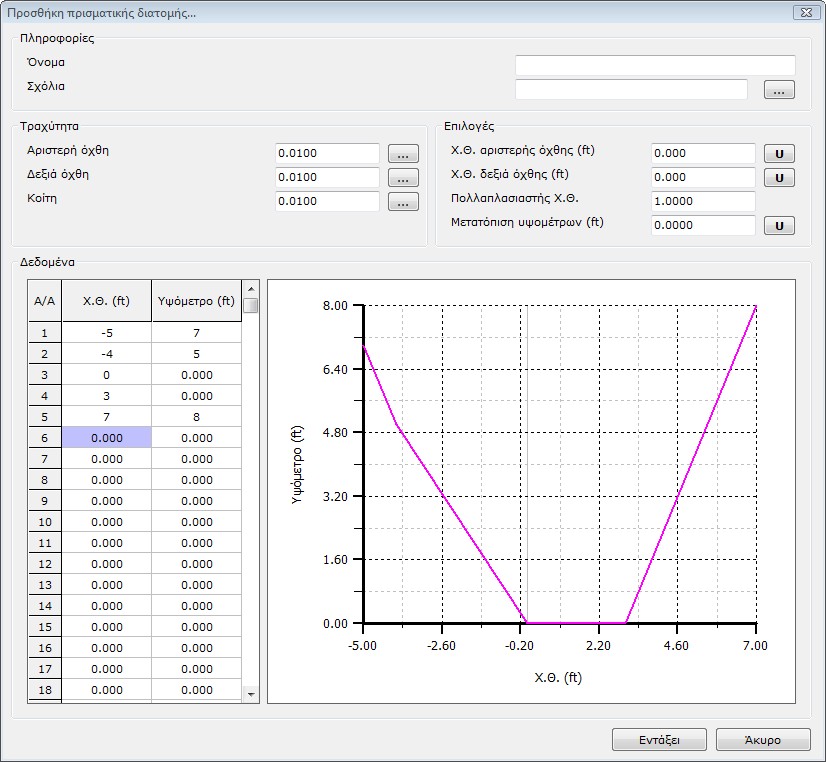Close the Προσθήκη πρισματικής διατομής dialog window

[x=804, y=12]
